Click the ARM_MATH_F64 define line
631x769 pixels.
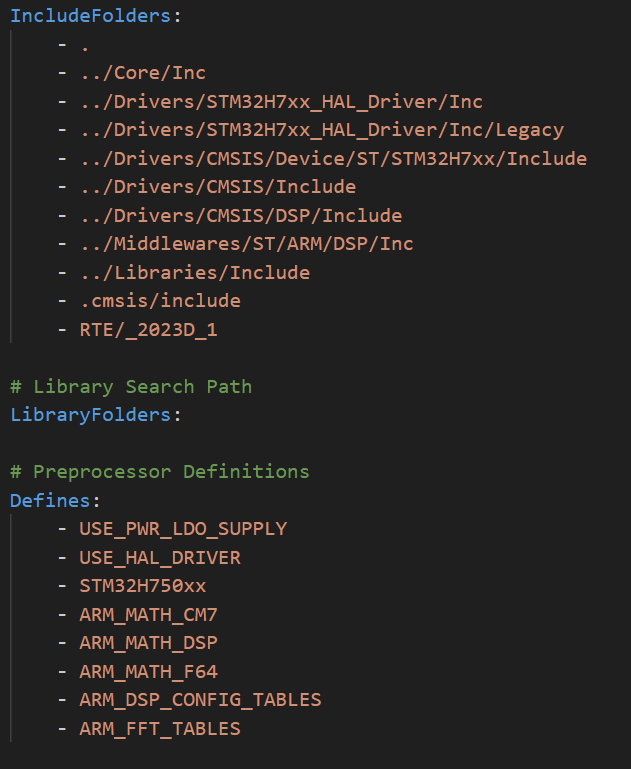148,671
